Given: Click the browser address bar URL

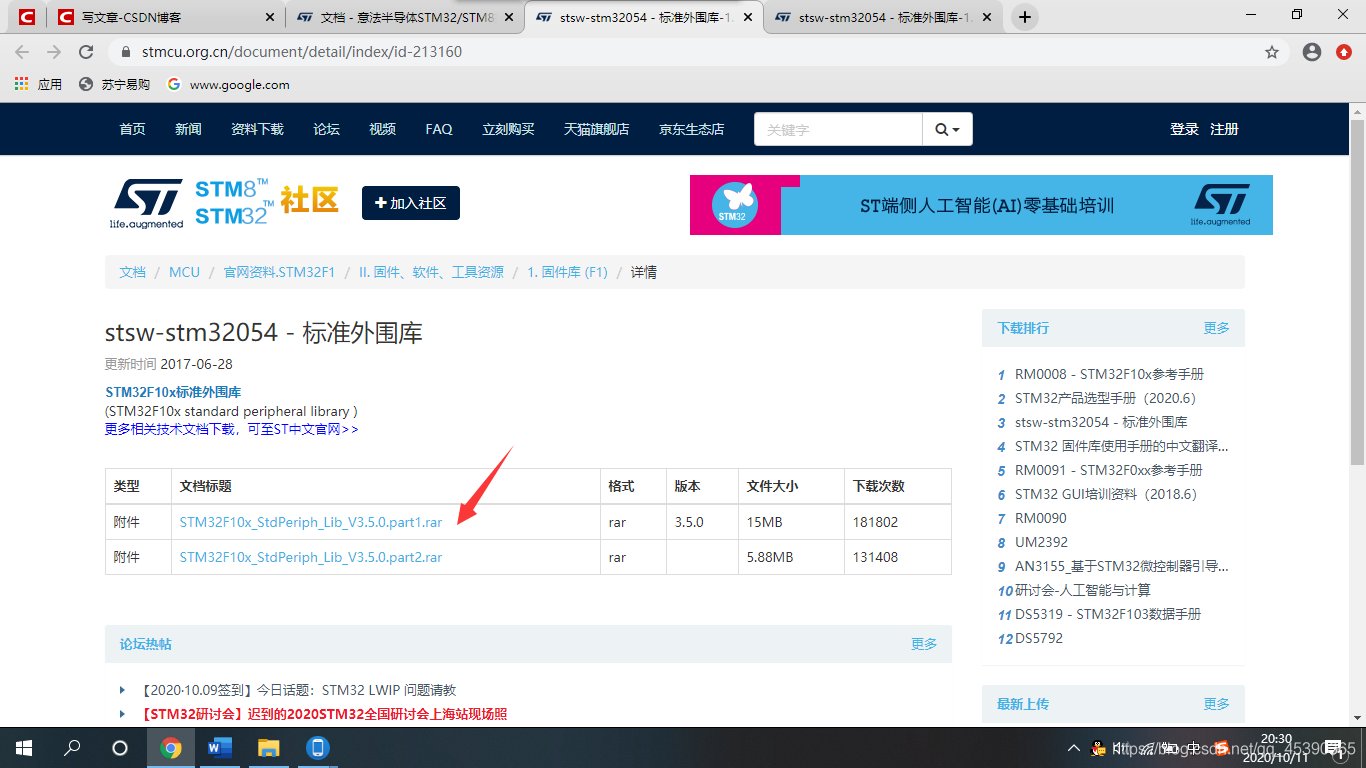Looking at the screenshot, I should (x=302, y=52).
